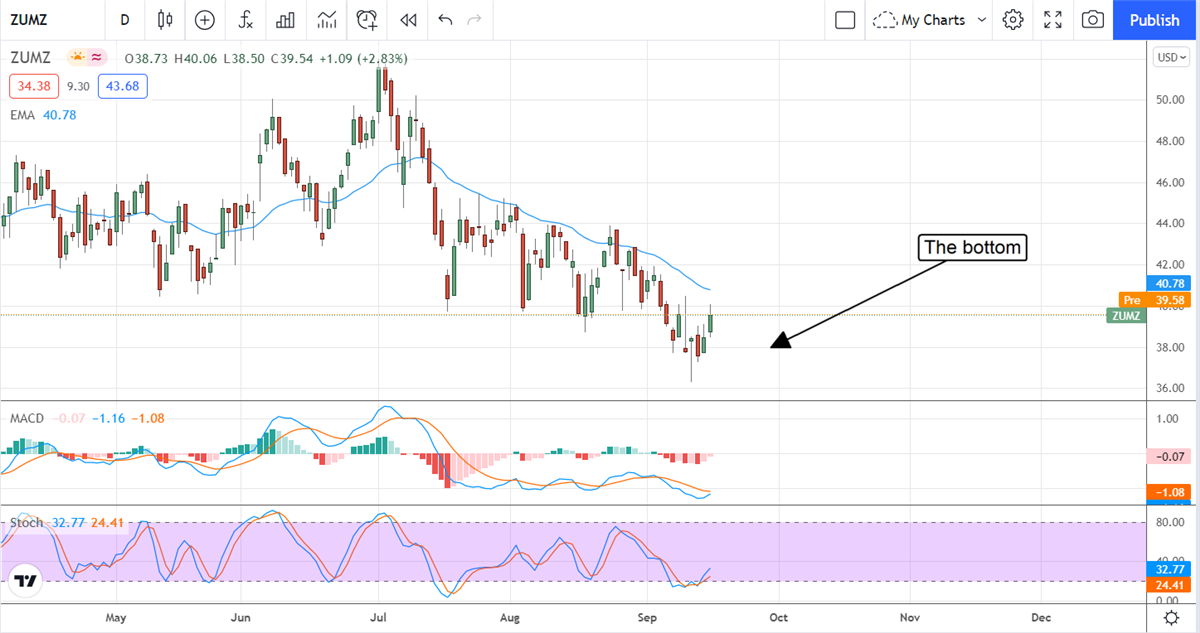Click the green ZUMZ price scale label
Viewport: 1200px width, 633px height.
tap(1127, 315)
